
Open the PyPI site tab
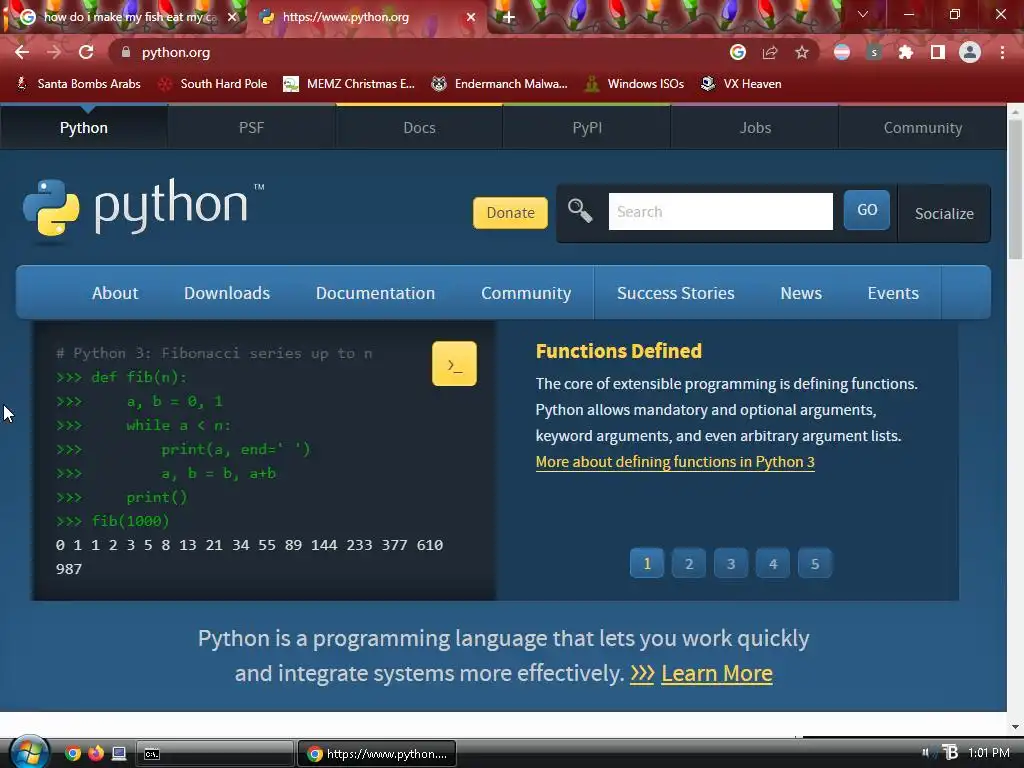587,127
